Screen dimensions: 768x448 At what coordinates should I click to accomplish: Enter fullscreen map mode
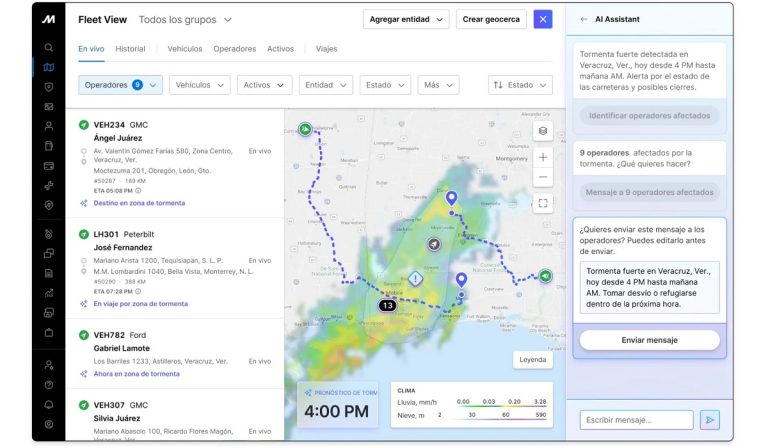tap(542, 203)
